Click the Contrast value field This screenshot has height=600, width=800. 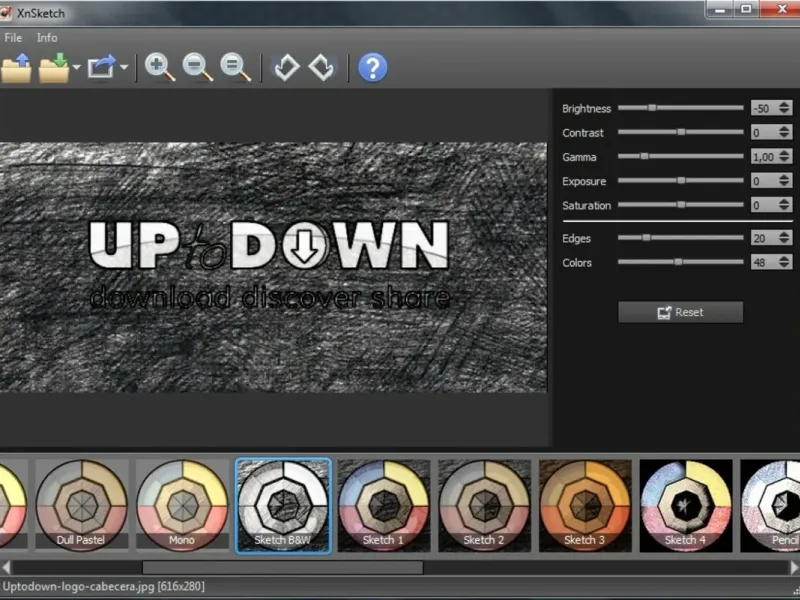[x=764, y=133]
